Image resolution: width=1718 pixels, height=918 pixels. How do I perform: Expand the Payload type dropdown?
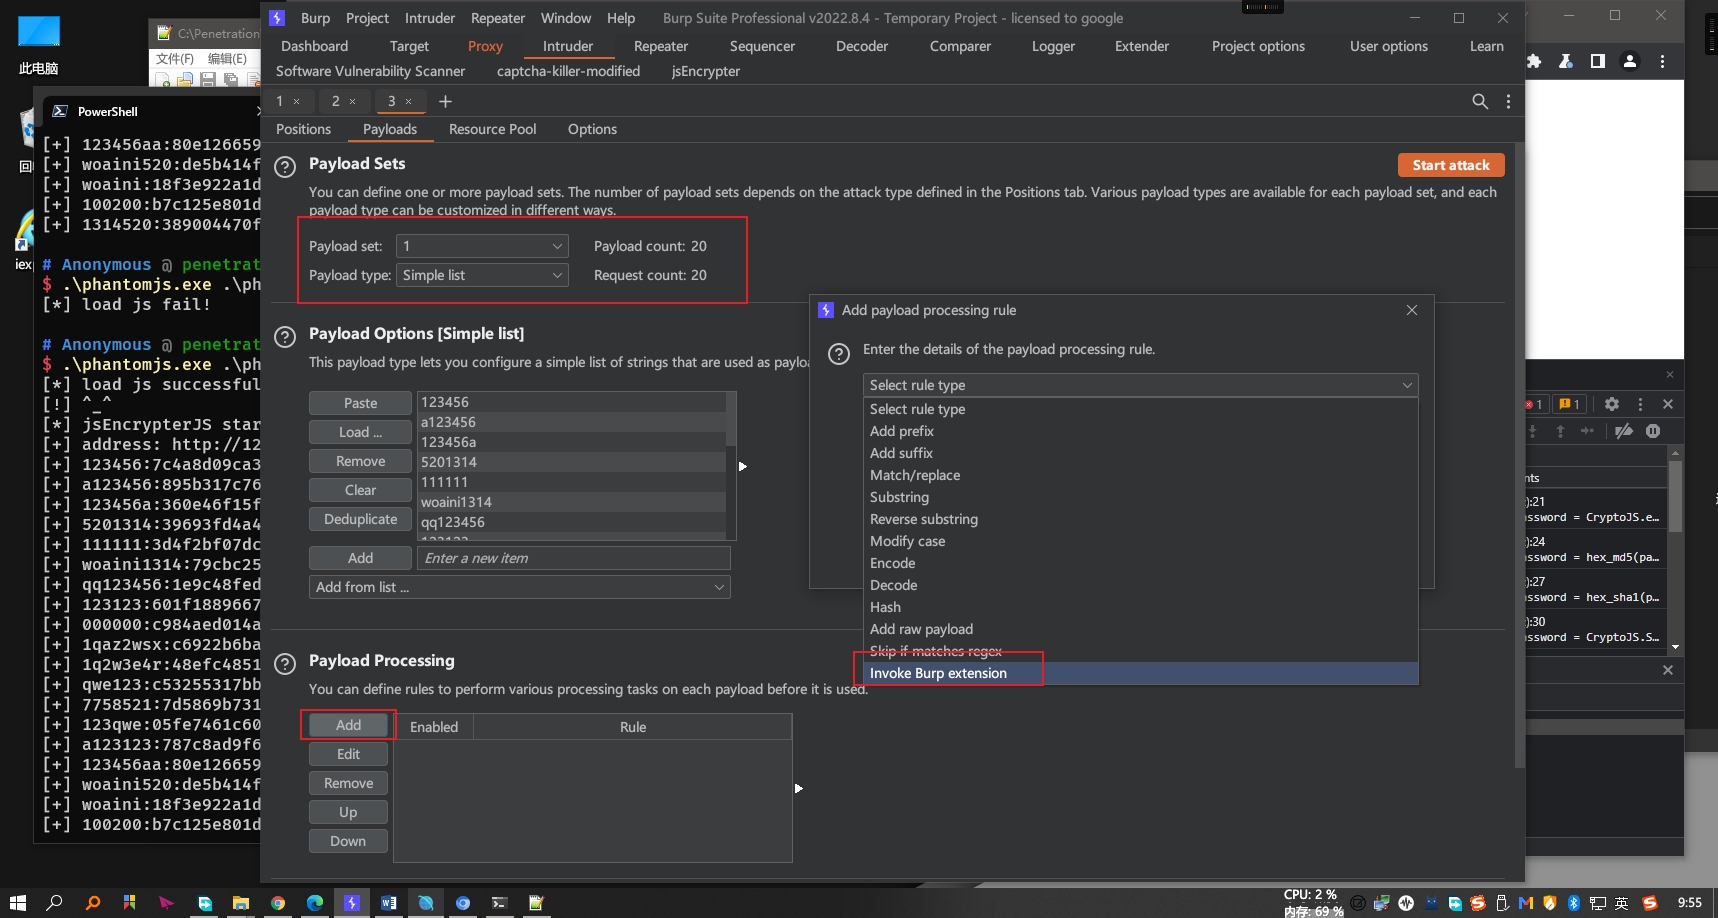(x=482, y=275)
